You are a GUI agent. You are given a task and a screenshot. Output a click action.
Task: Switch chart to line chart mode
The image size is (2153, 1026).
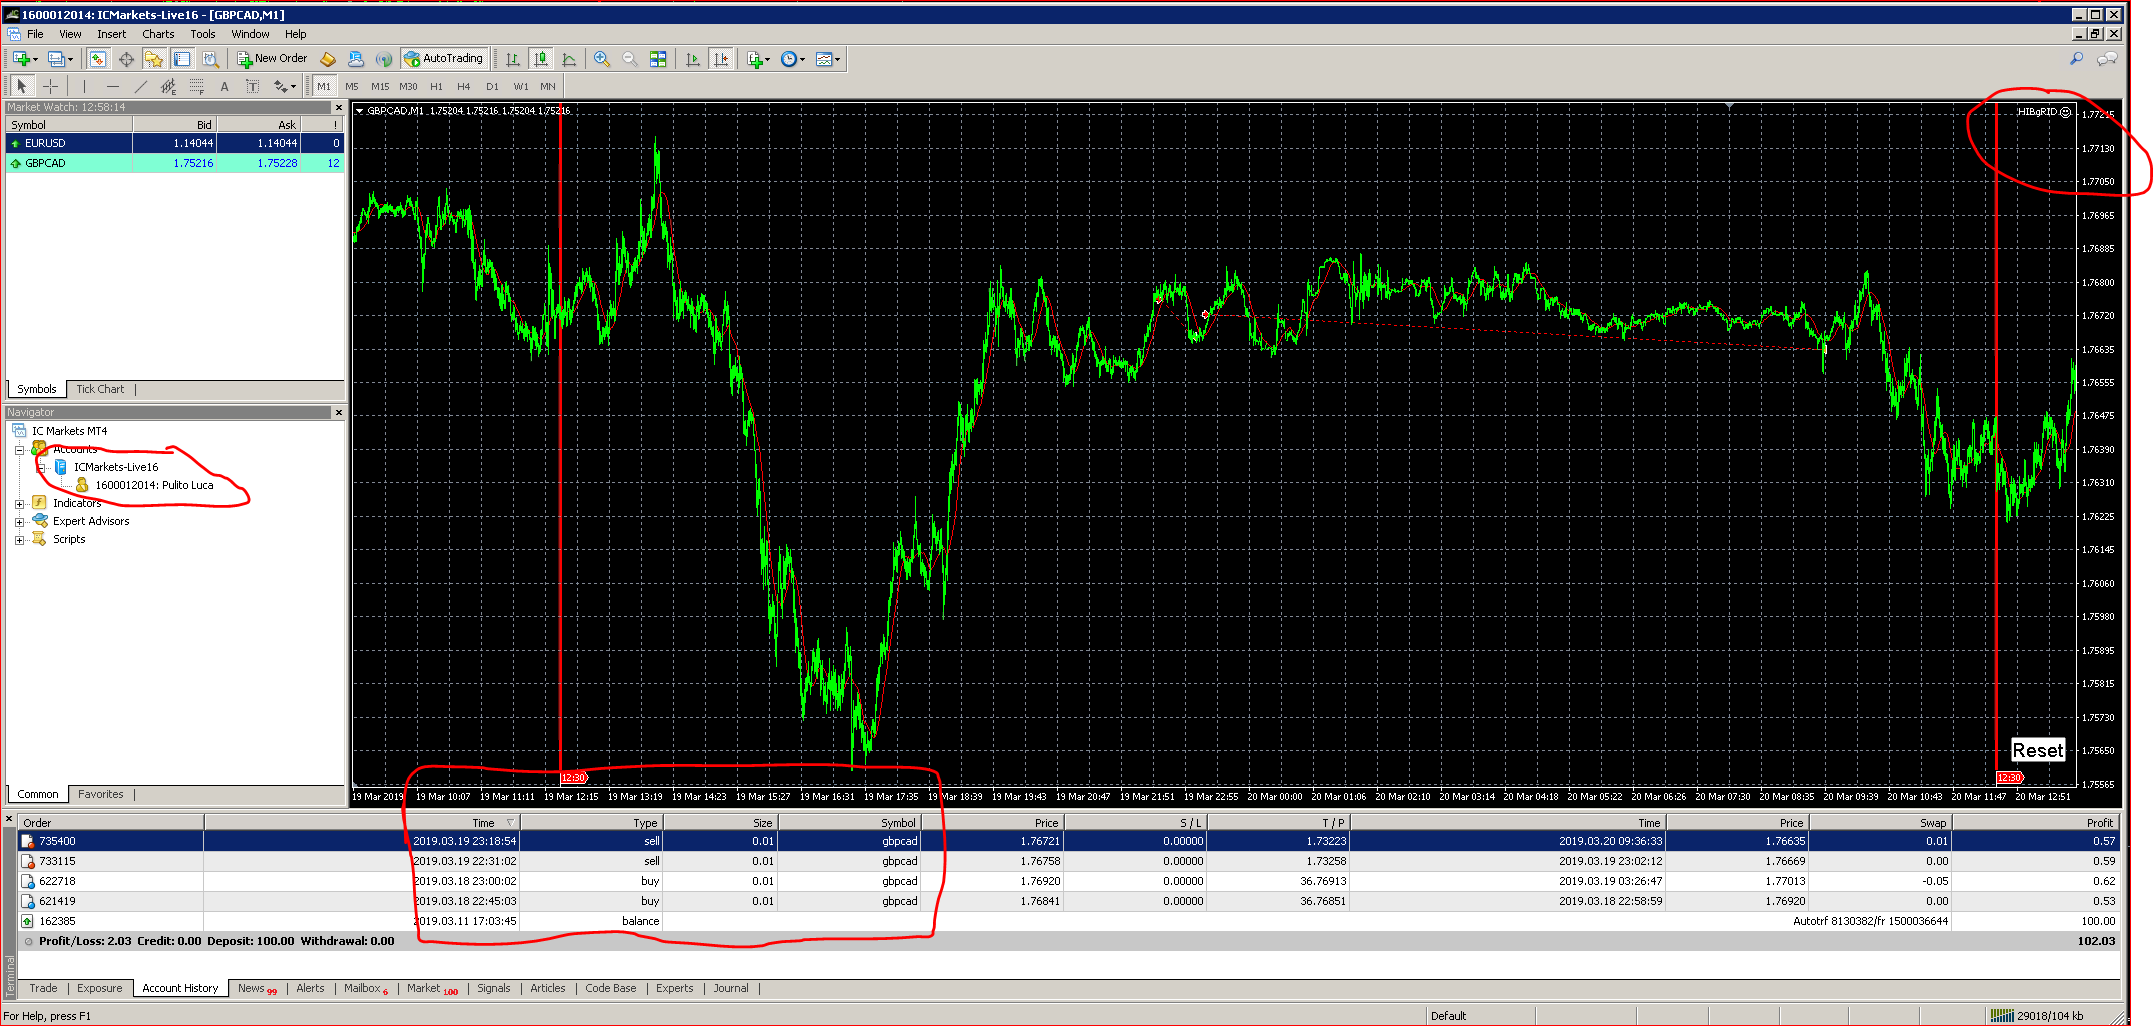tap(569, 59)
